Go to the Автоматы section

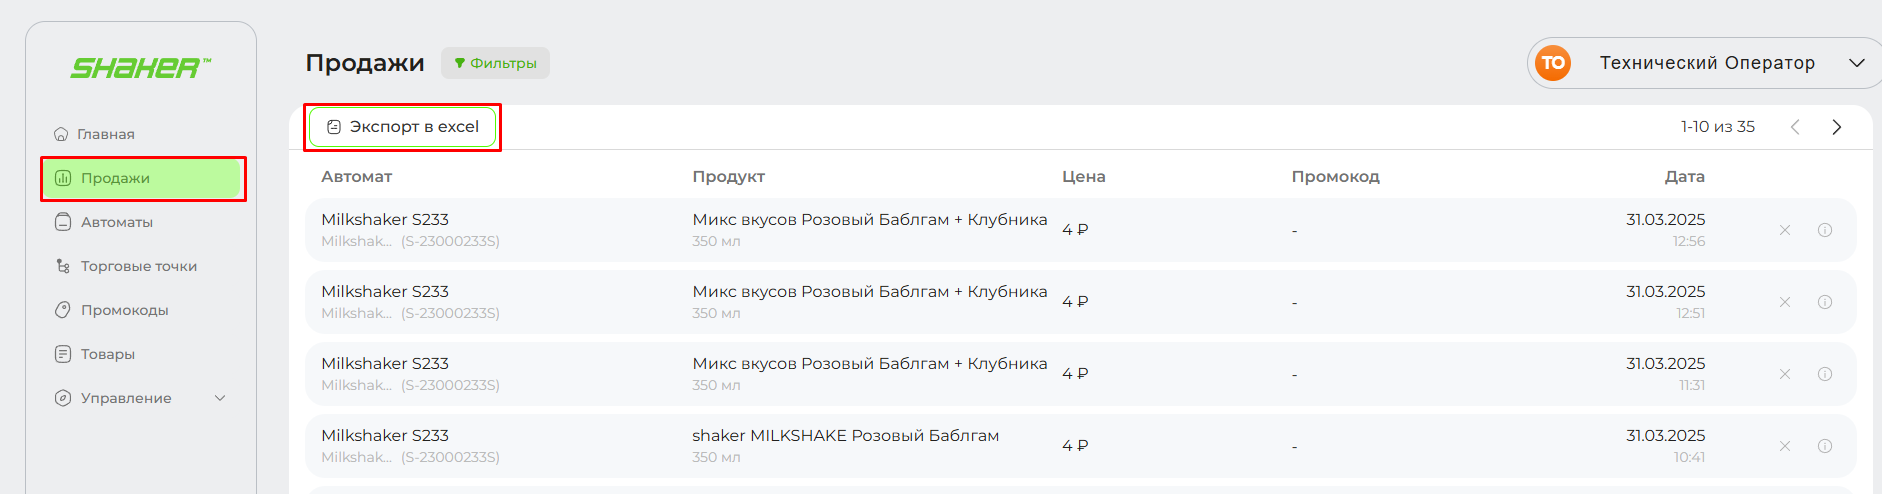point(116,222)
